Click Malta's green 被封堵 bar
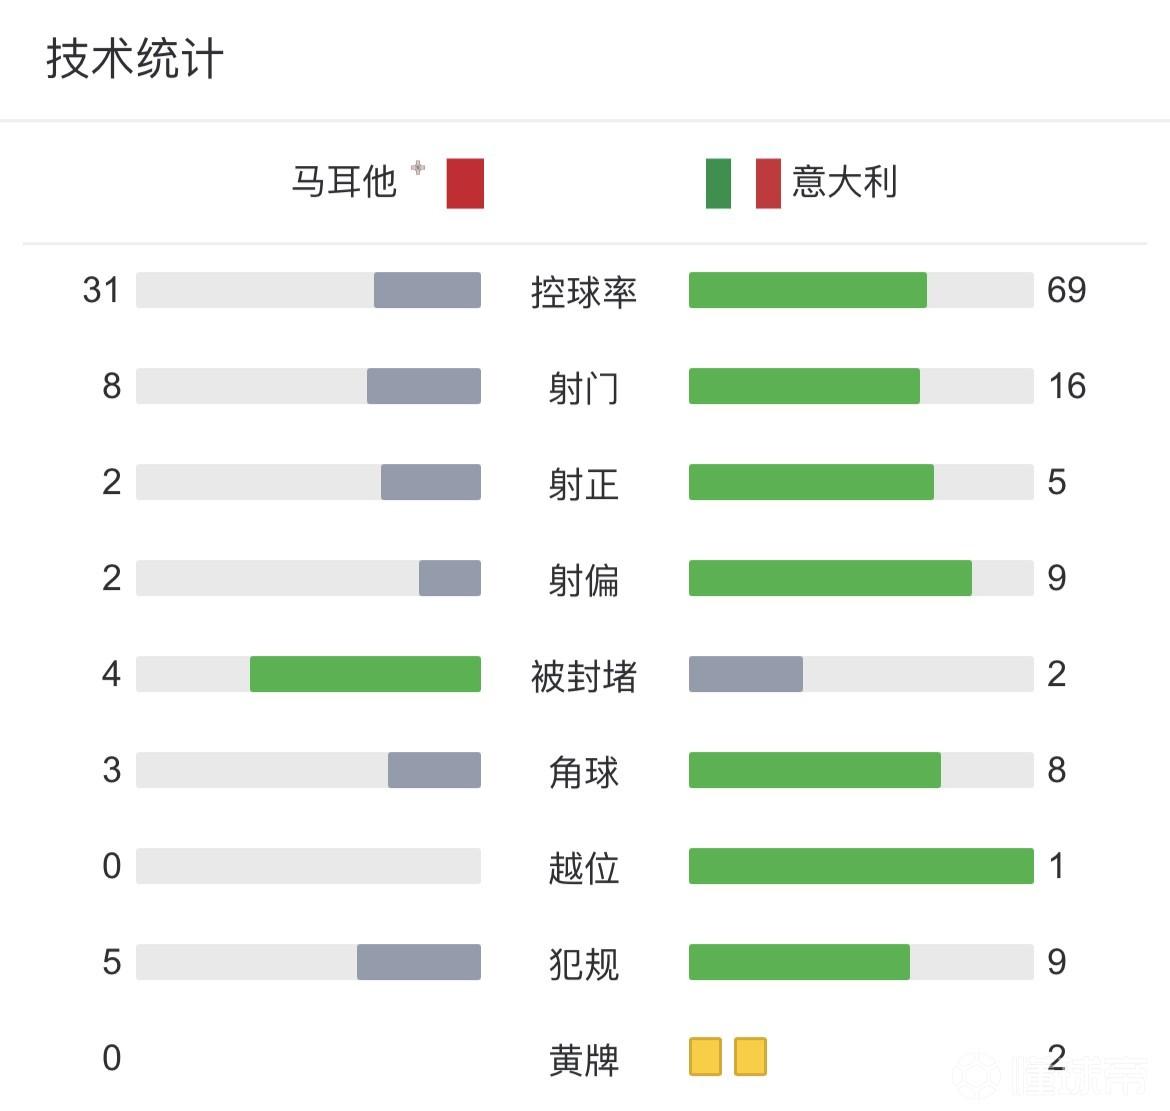1170x1111 pixels. [x=365, y=674]
